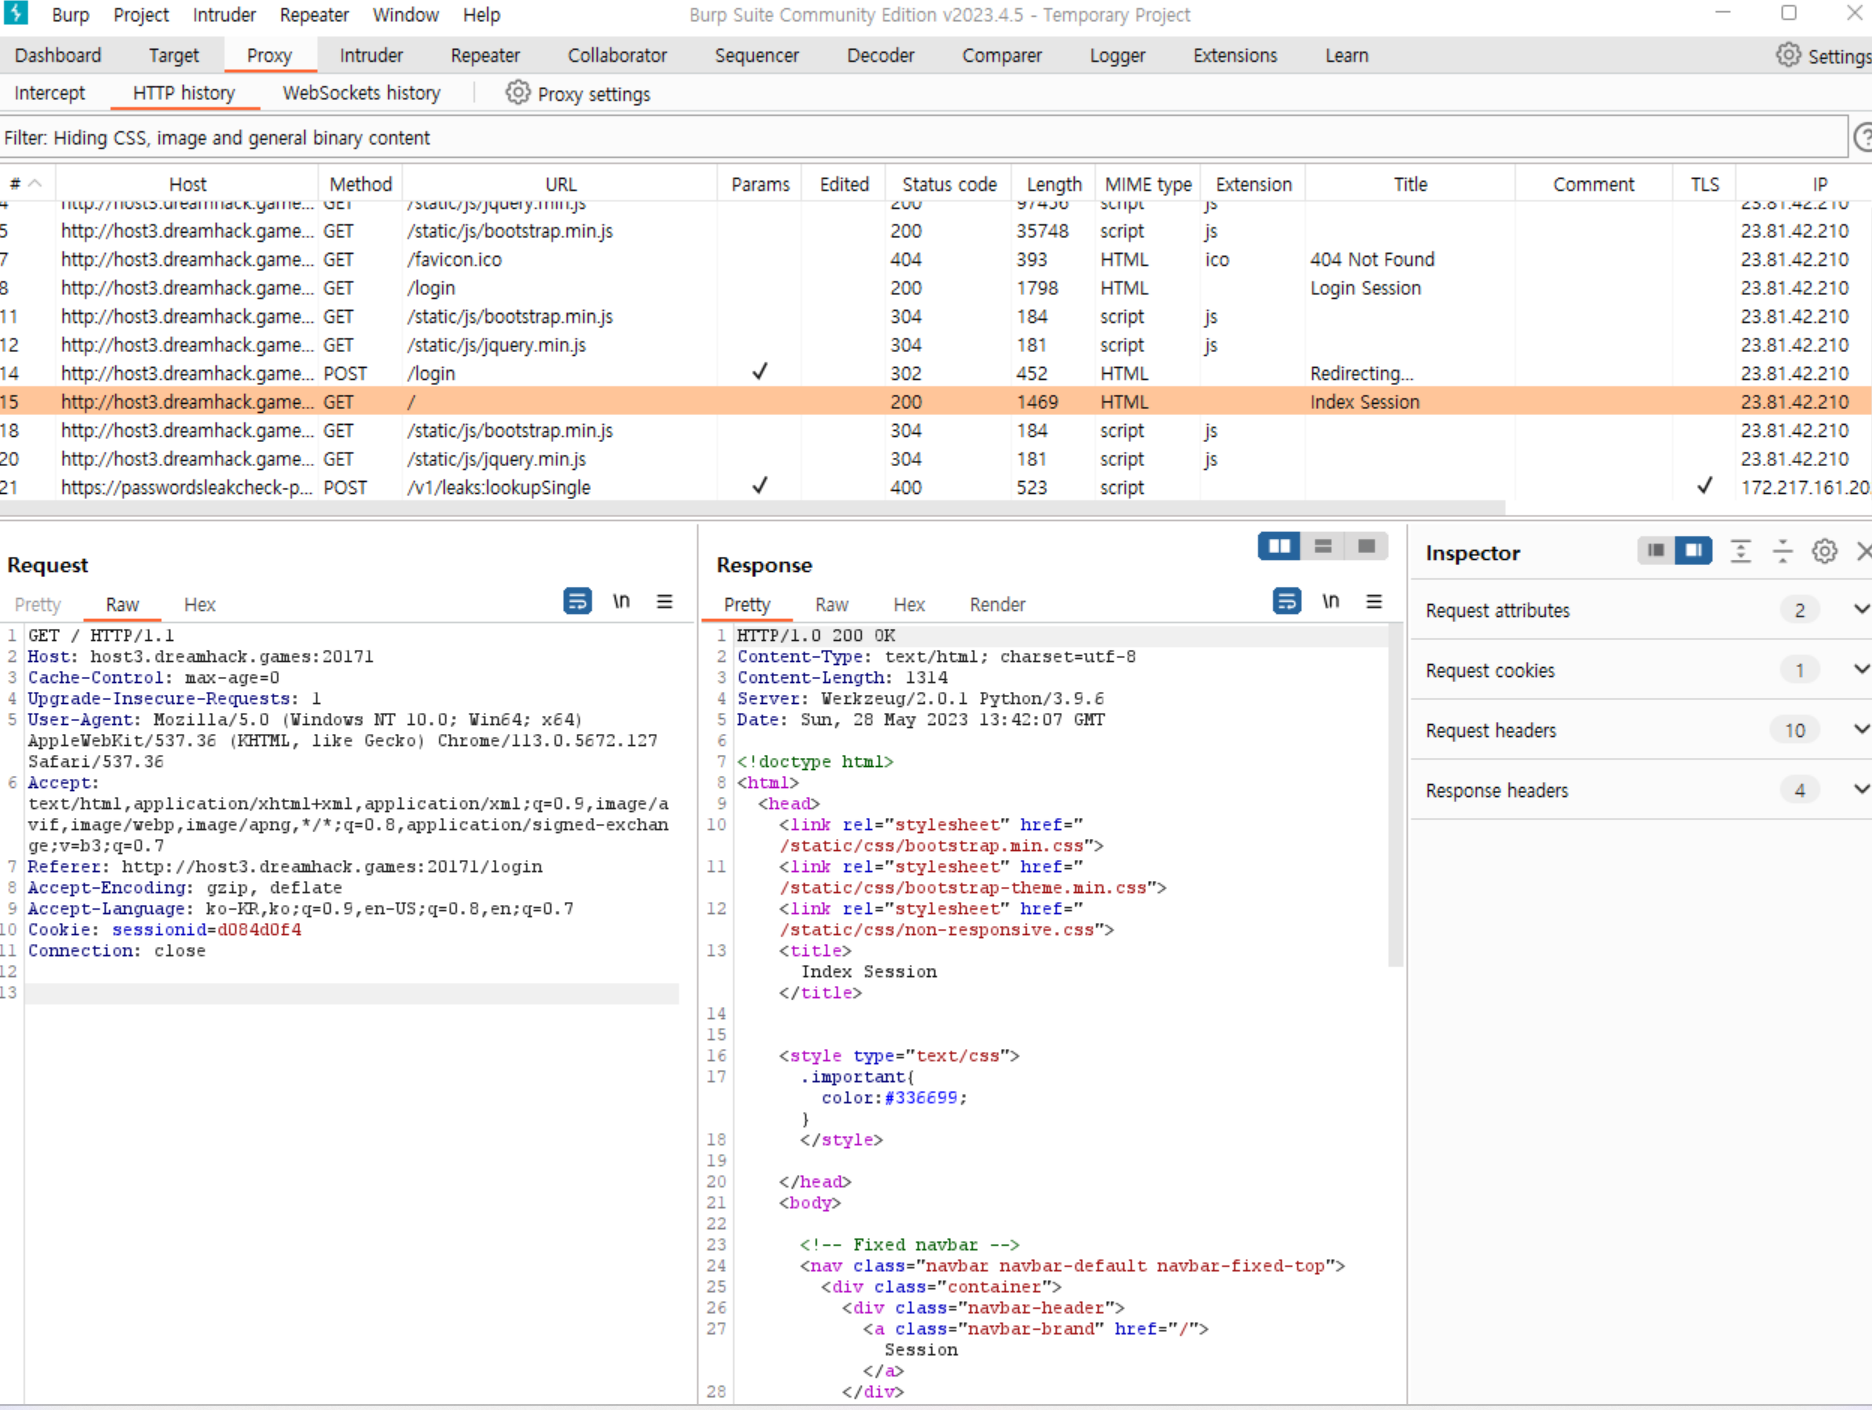Viewport: 1872px width, 1410px height.
Task: Switch to the Intercept sub-tab
Action: pos(50,93)
